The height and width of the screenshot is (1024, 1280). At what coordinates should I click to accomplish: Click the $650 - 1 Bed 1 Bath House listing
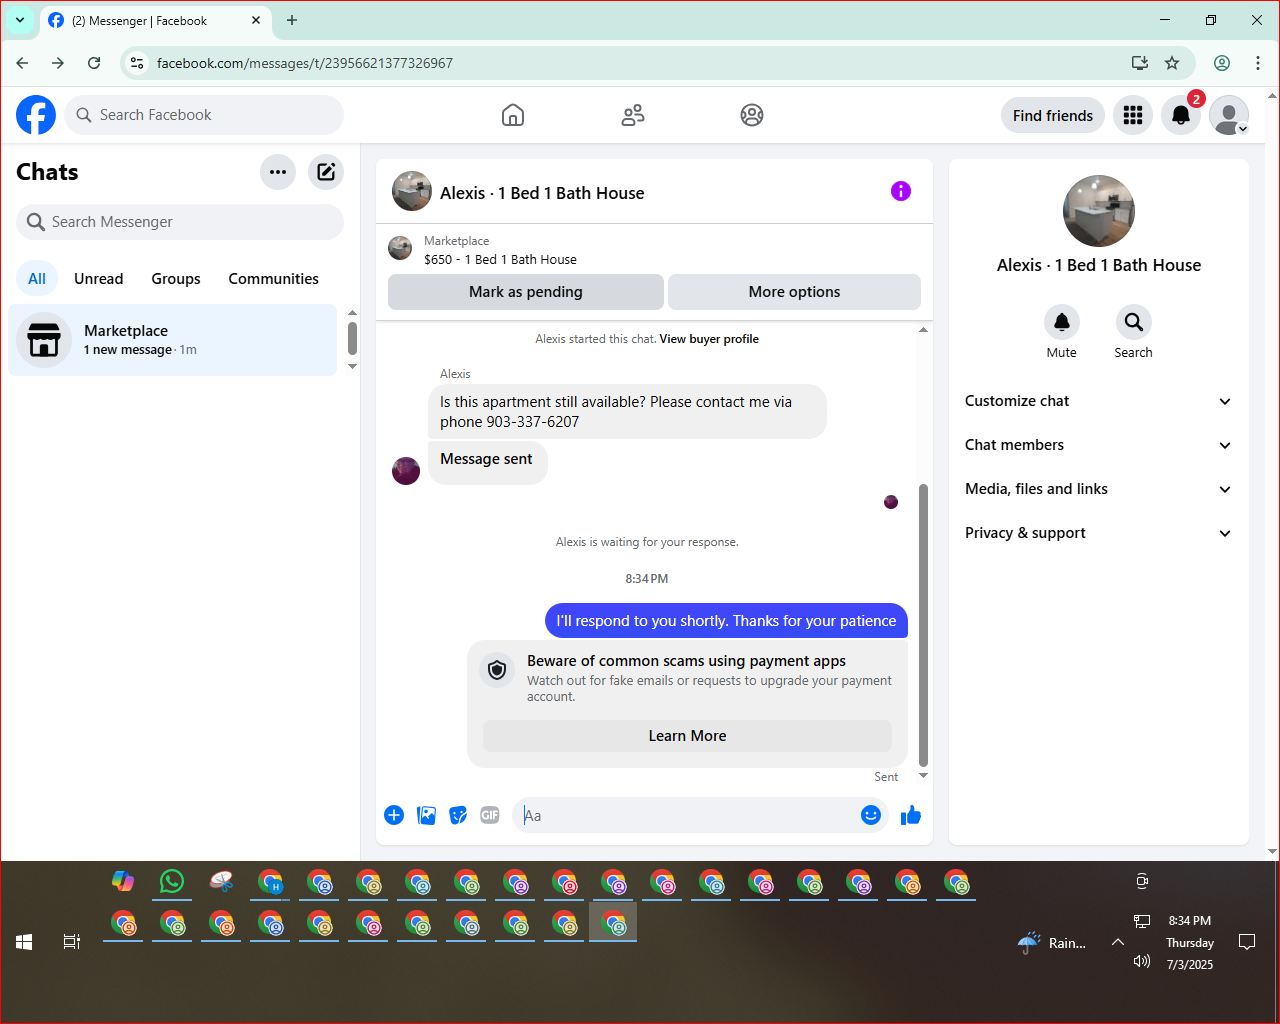[x=500, y=259]
